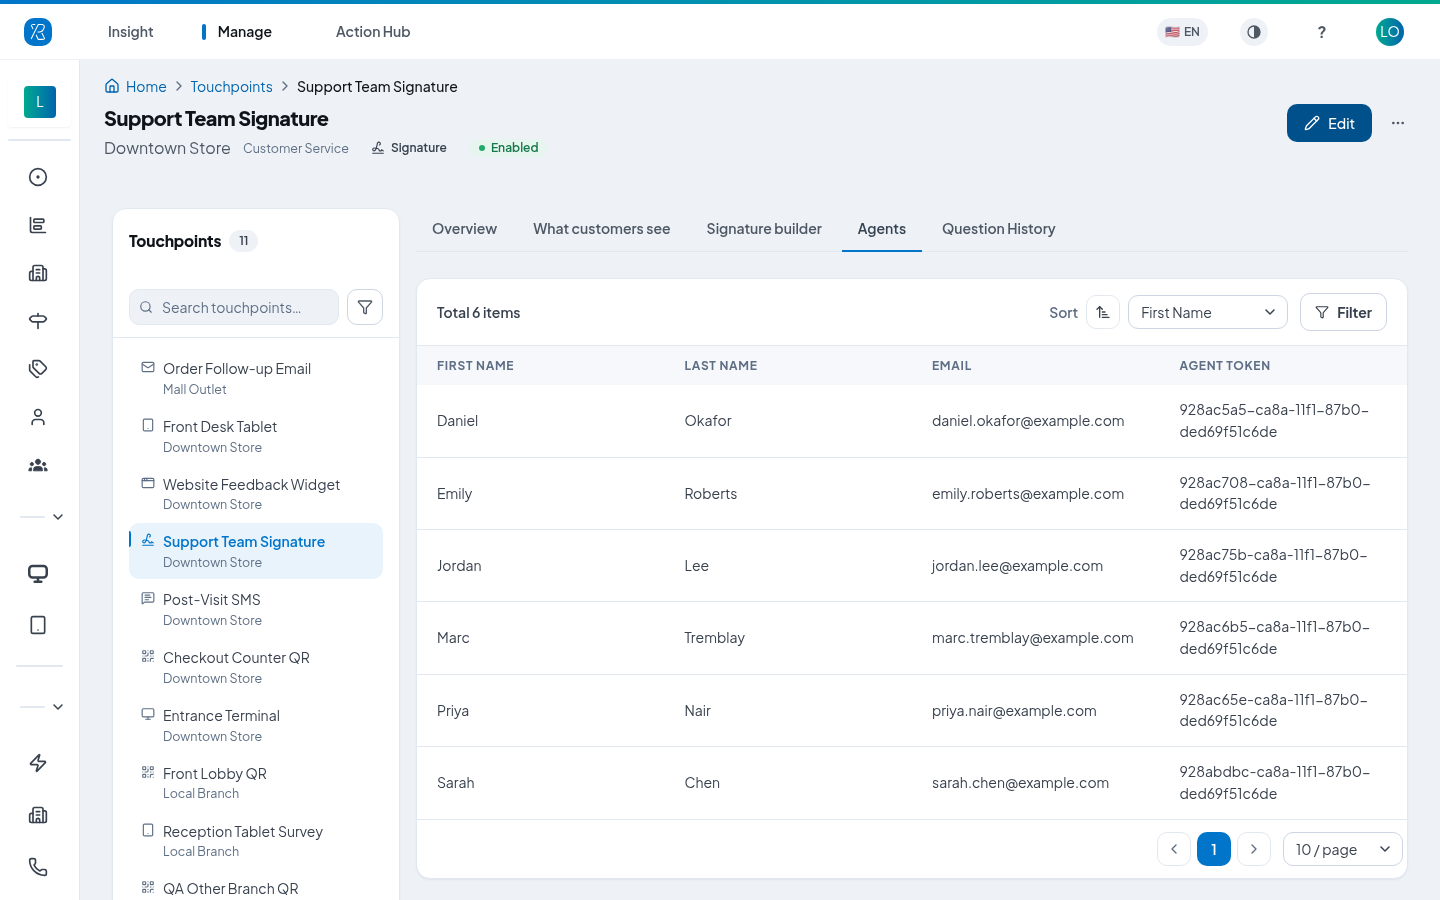This screenshot has height=900, width=1440.
Task: Click the app logo in top-left corner
Action: pos(38,32)
